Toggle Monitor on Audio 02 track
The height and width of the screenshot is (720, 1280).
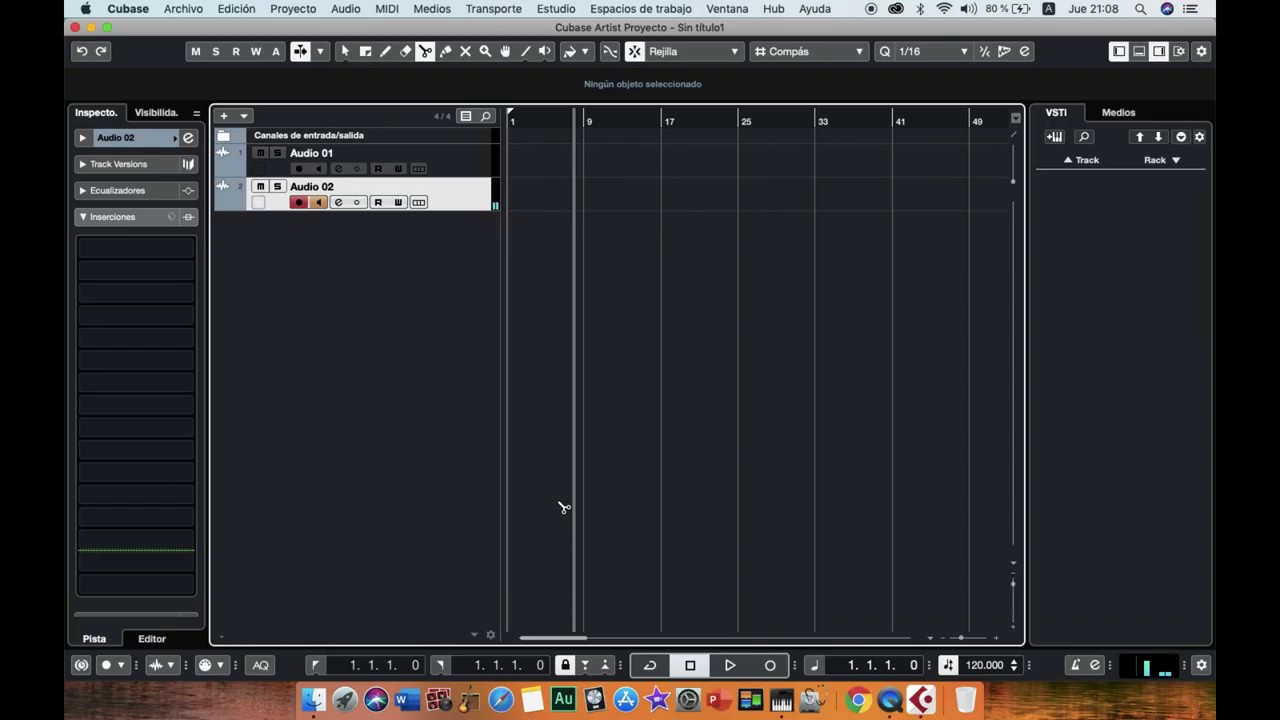coord(318,203)
